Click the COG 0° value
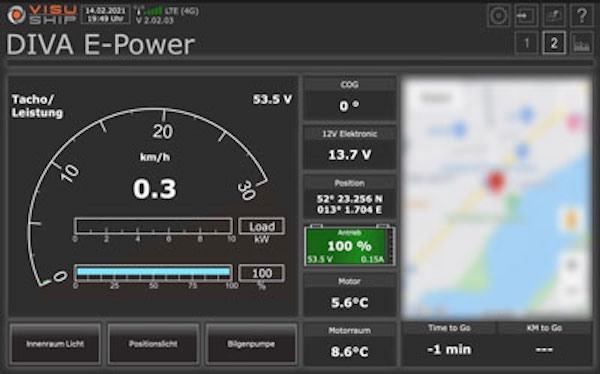 [350, 106]
